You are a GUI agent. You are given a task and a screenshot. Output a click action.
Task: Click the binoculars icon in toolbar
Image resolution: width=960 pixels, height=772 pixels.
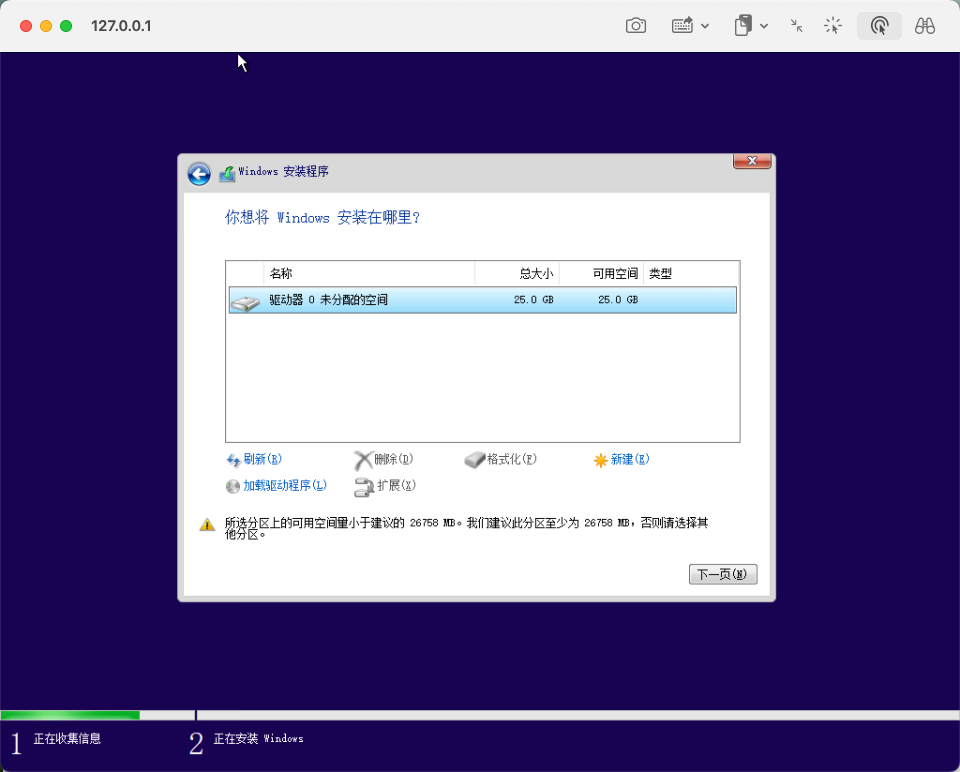click(925, 26)
